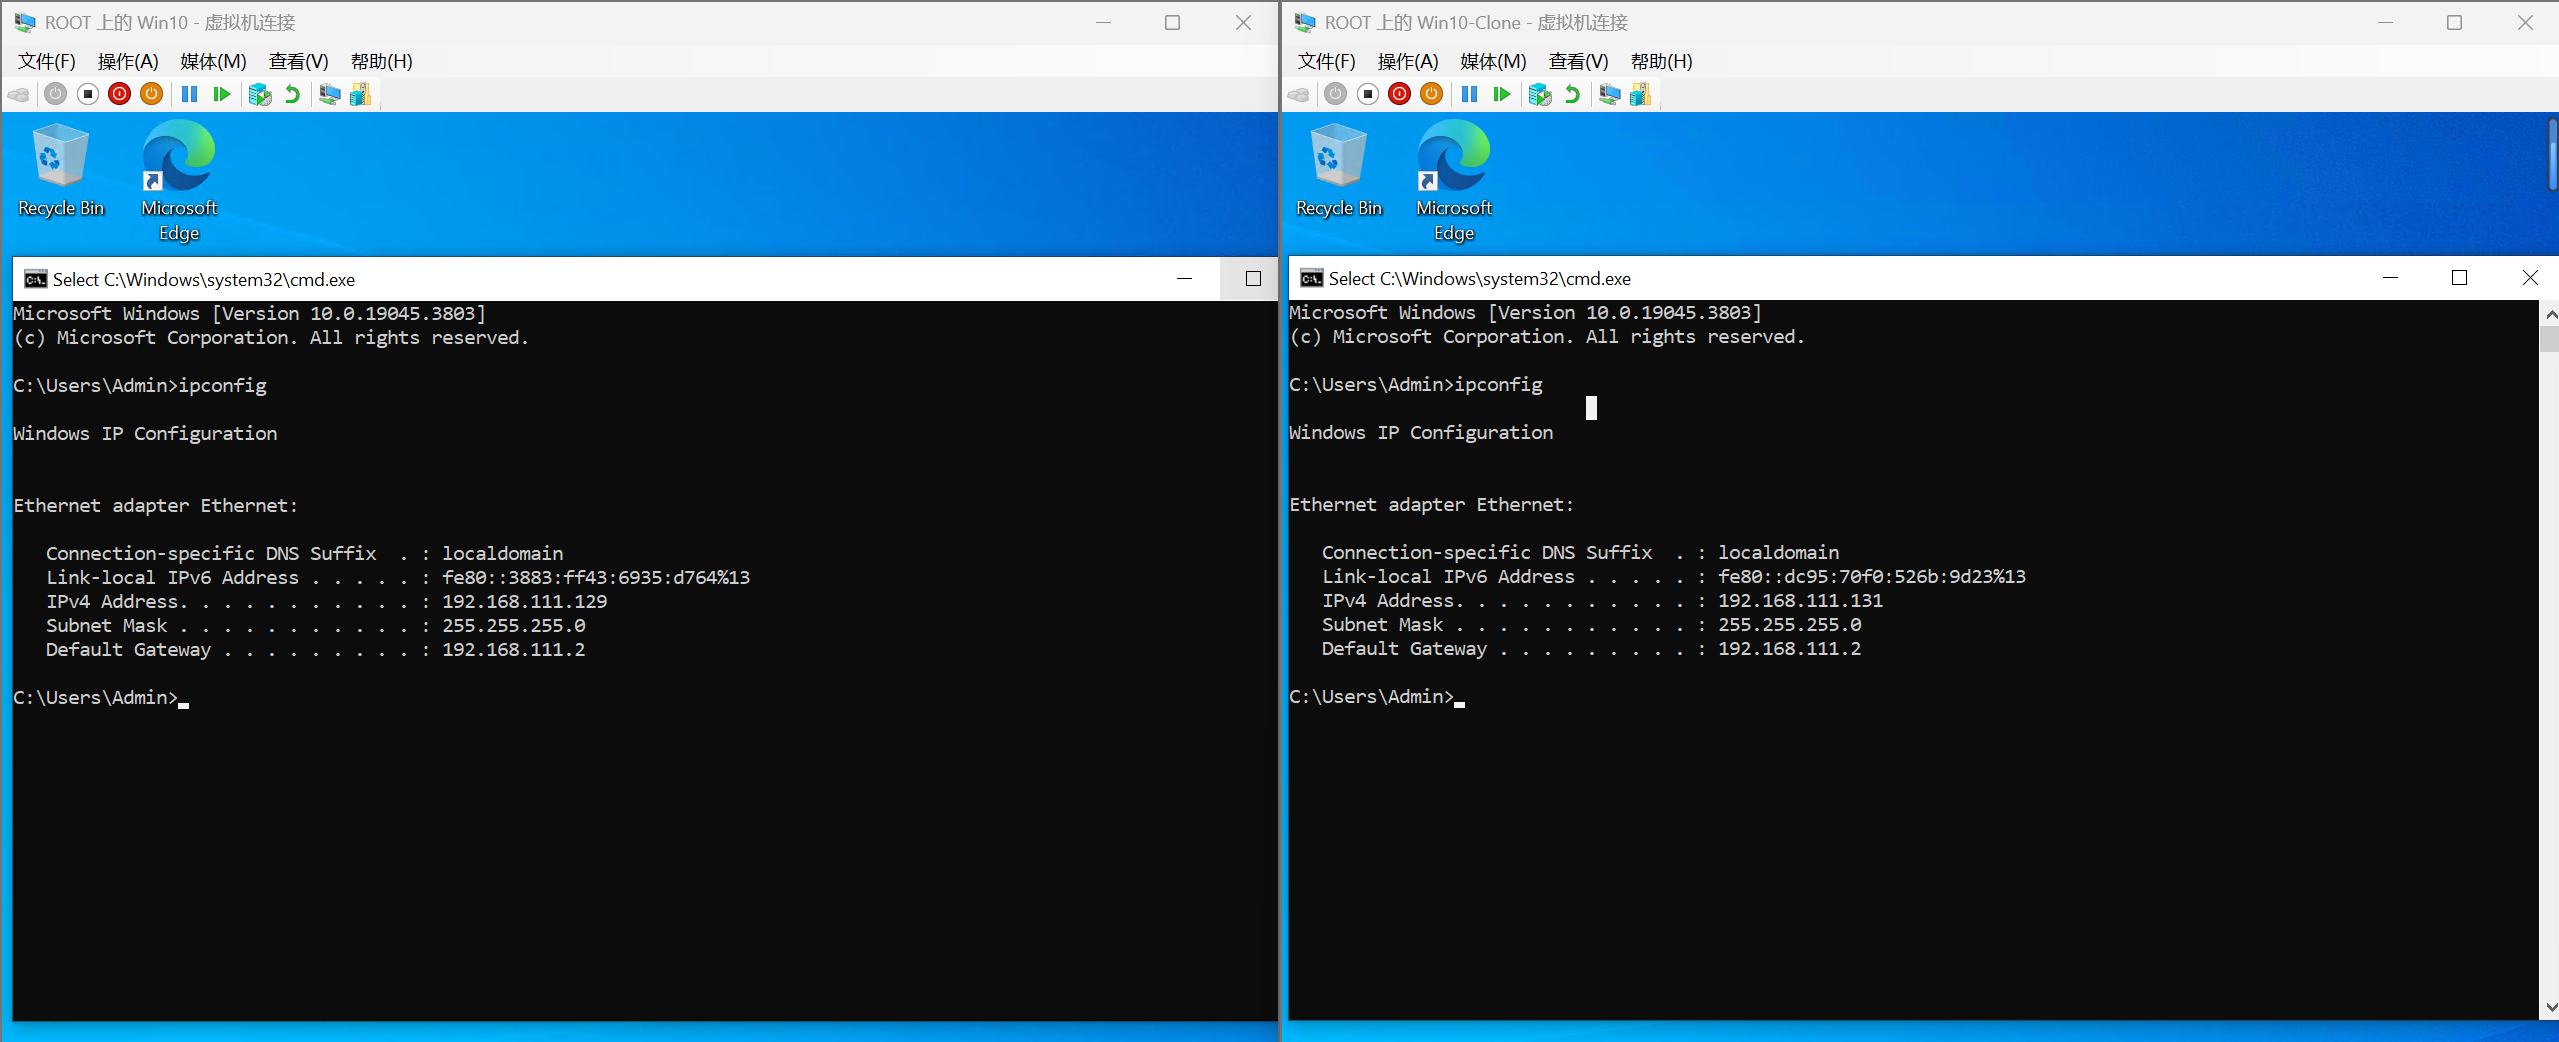Image resolution: width=2559 pixels, height=1042 pixels.
Task: Click scroll-up arrow in Clone cmd window
Action: pyautogui.click(x=2549, y=314)
